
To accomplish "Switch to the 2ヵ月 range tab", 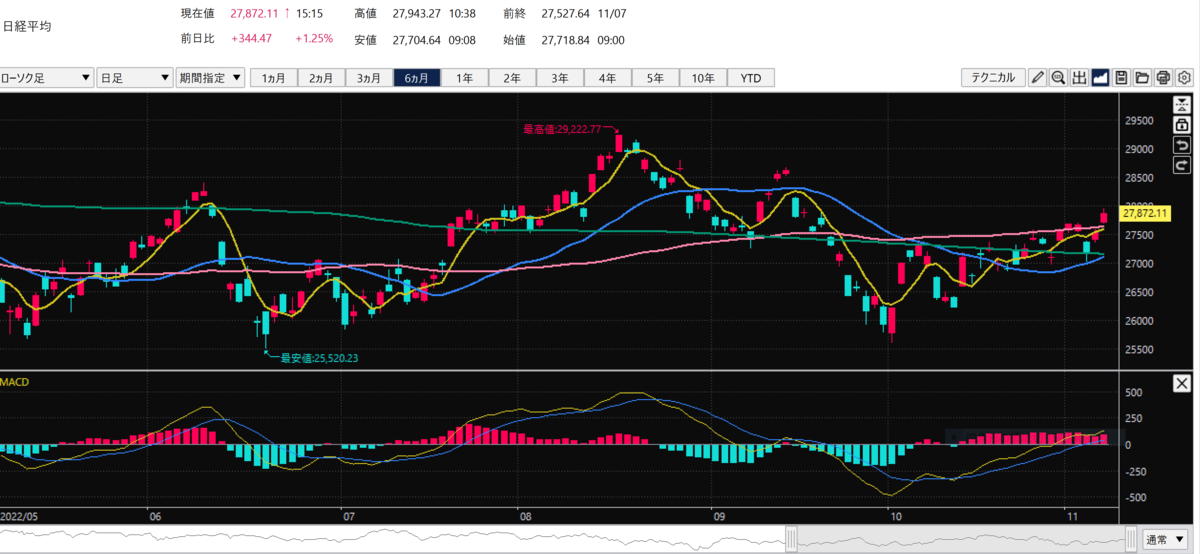I will [x=321, y=78].
